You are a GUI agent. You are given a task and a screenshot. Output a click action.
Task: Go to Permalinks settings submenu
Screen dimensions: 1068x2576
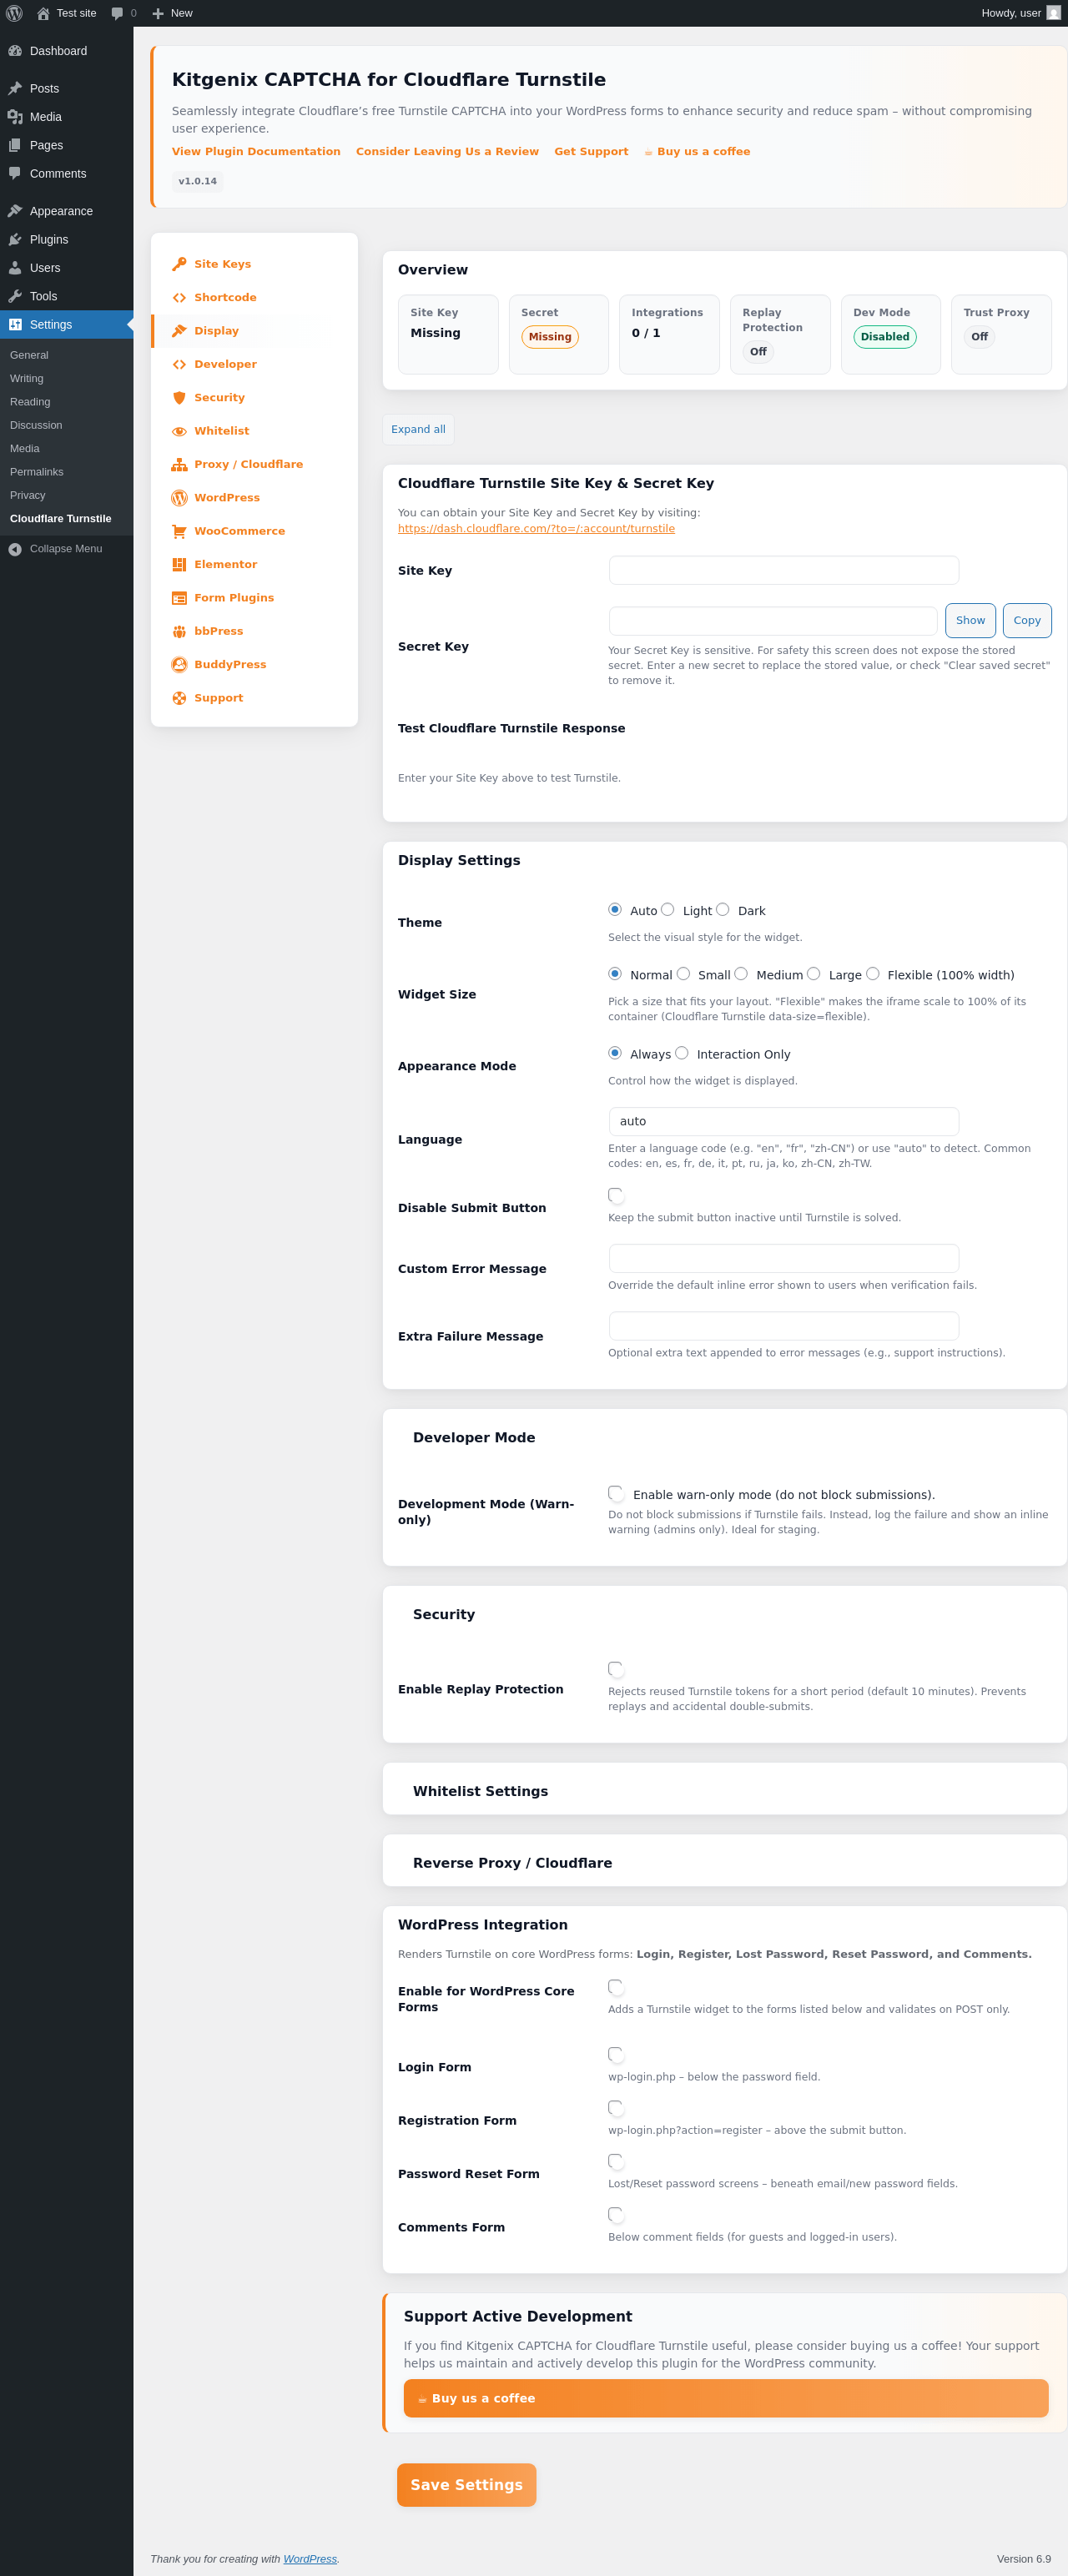[x=36, y=472]
